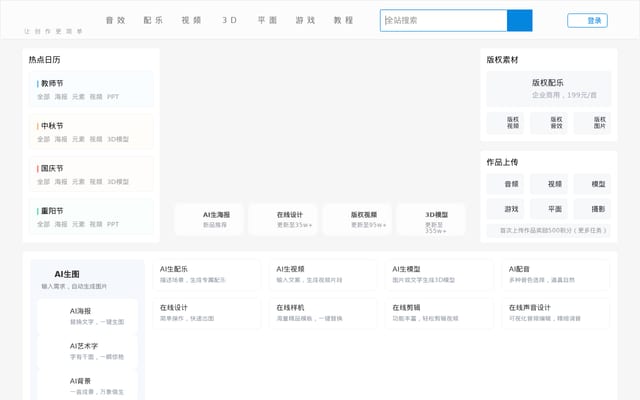Open the 在线设计 card with 简单操作 subtitle
This screenshot has height=400, width=640.
pos(207,313)
